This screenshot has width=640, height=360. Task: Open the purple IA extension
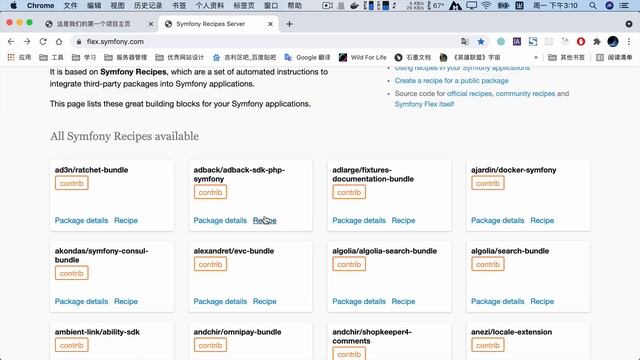point(517,41)
